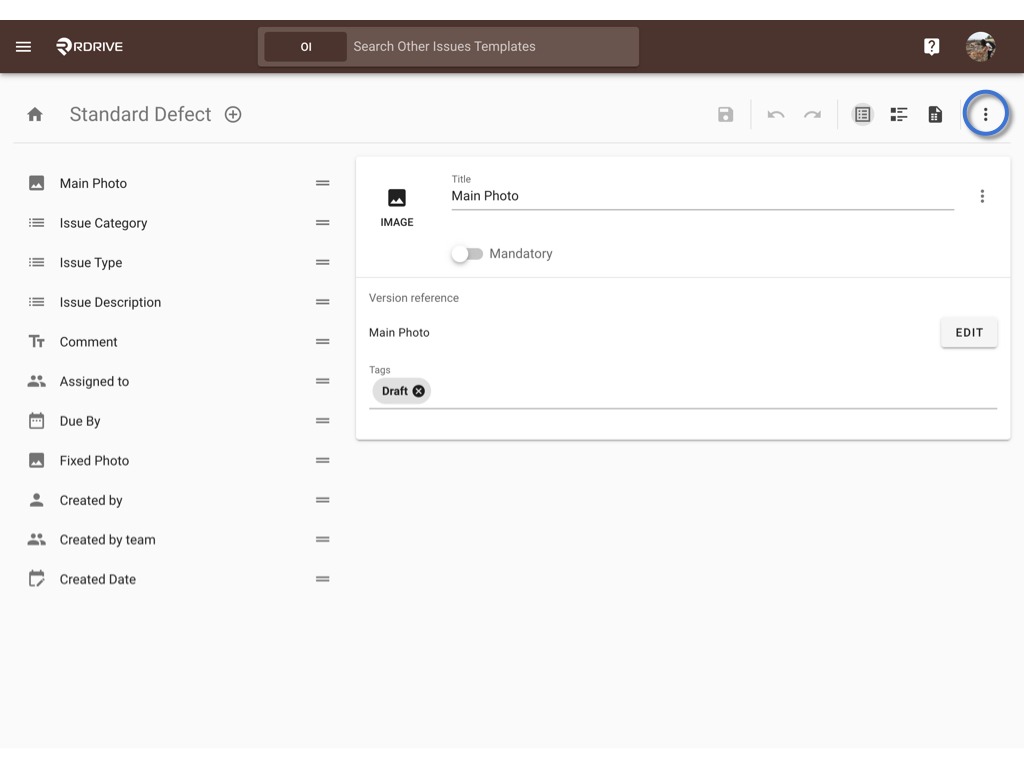Edit the Main Photo title field
The image size is (1024, 768).
pyautogui.click(x=702, y=196)
